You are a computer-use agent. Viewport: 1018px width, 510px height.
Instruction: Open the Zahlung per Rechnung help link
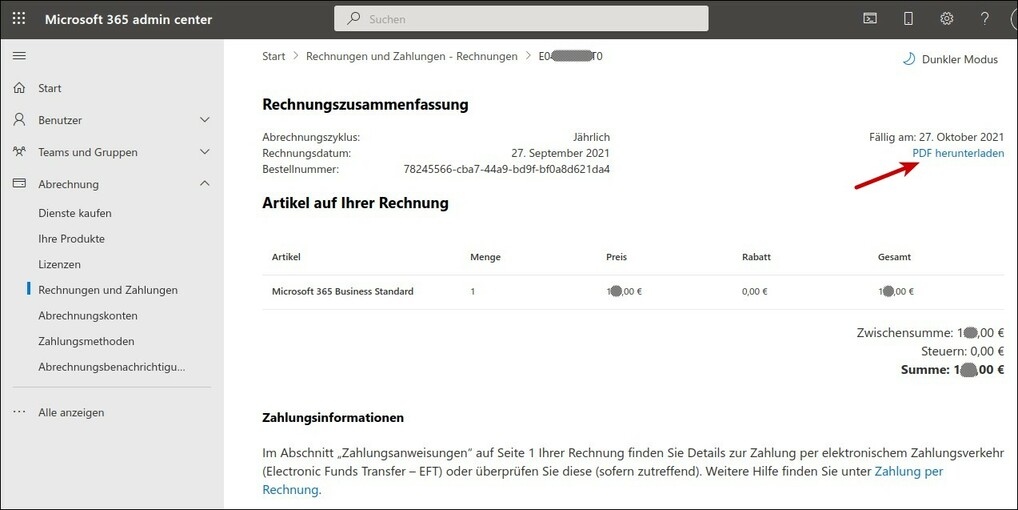pos(908,471)
